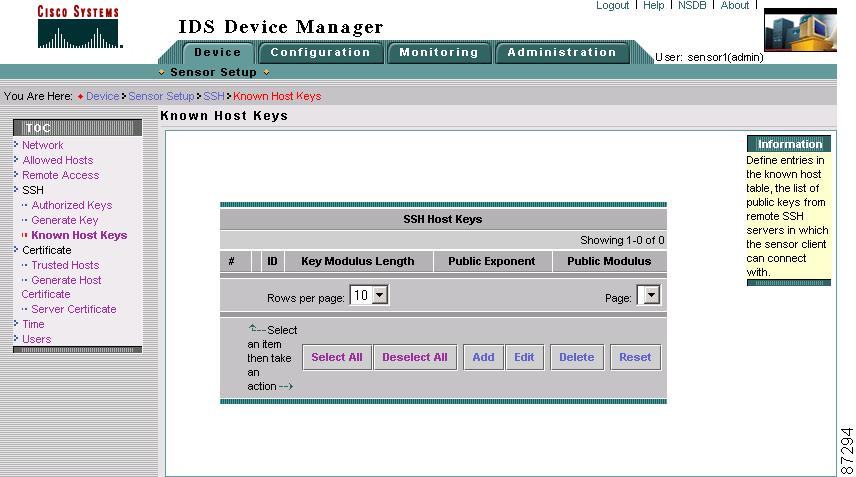Image resolution: width=856 pixels, height=477 pixels.
Task: Select Known Host Keys in the TOC
Action: pyautogui.click(x=79, y=235)
